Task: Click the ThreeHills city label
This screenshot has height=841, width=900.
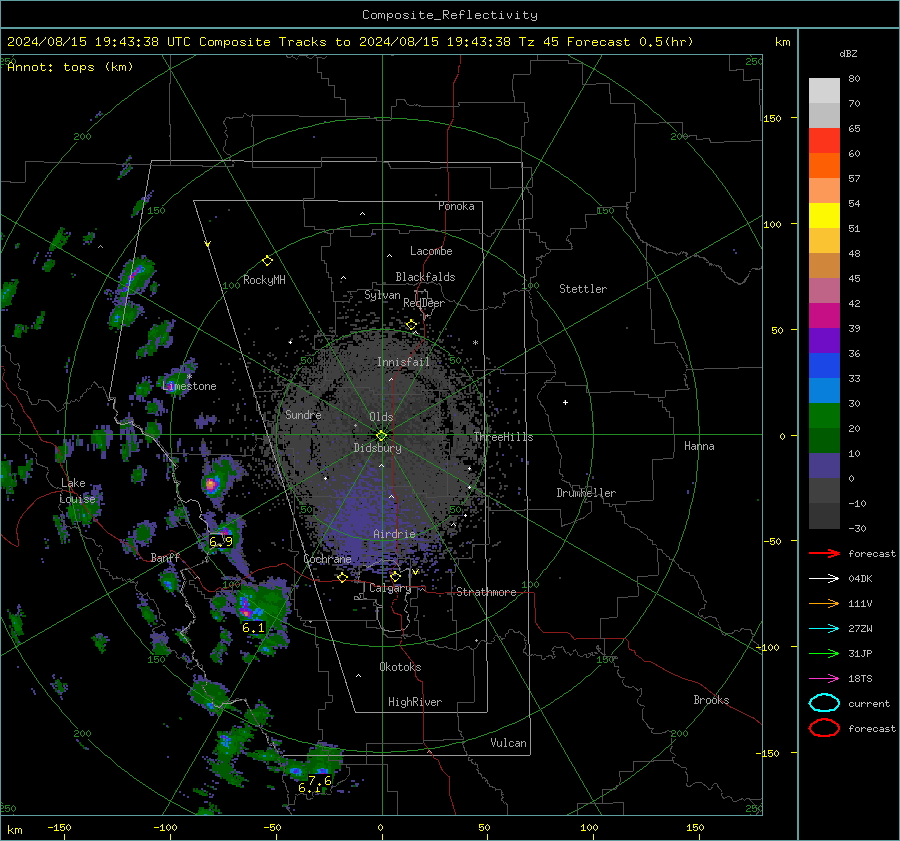Action: (503, 437)
